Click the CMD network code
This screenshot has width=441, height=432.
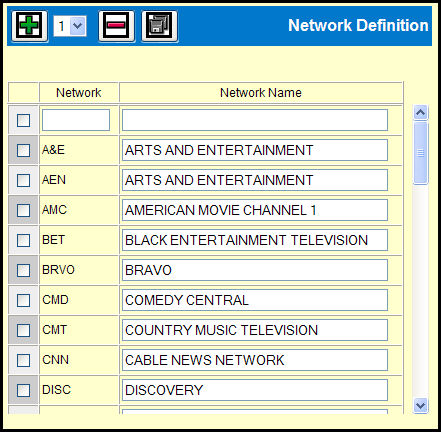coord(55,300)
